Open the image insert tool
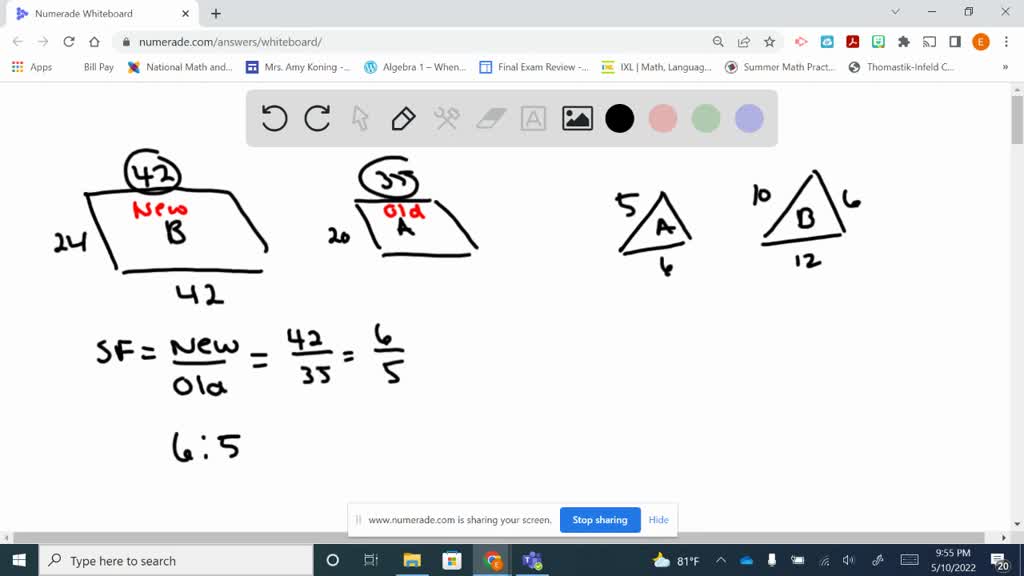 coord(576,118)
